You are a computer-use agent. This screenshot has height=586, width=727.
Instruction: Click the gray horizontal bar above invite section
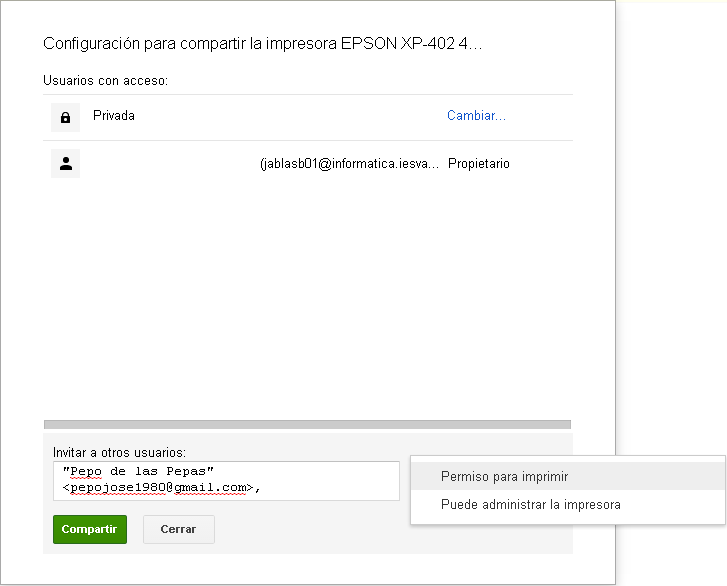(x=307, y=425)
